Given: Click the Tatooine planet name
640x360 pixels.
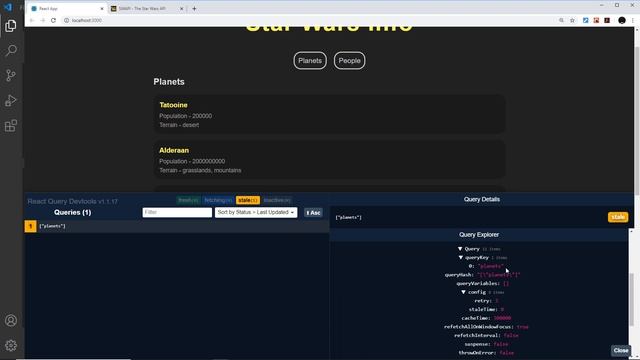Looking at the screenshot, I should point(173,105).
